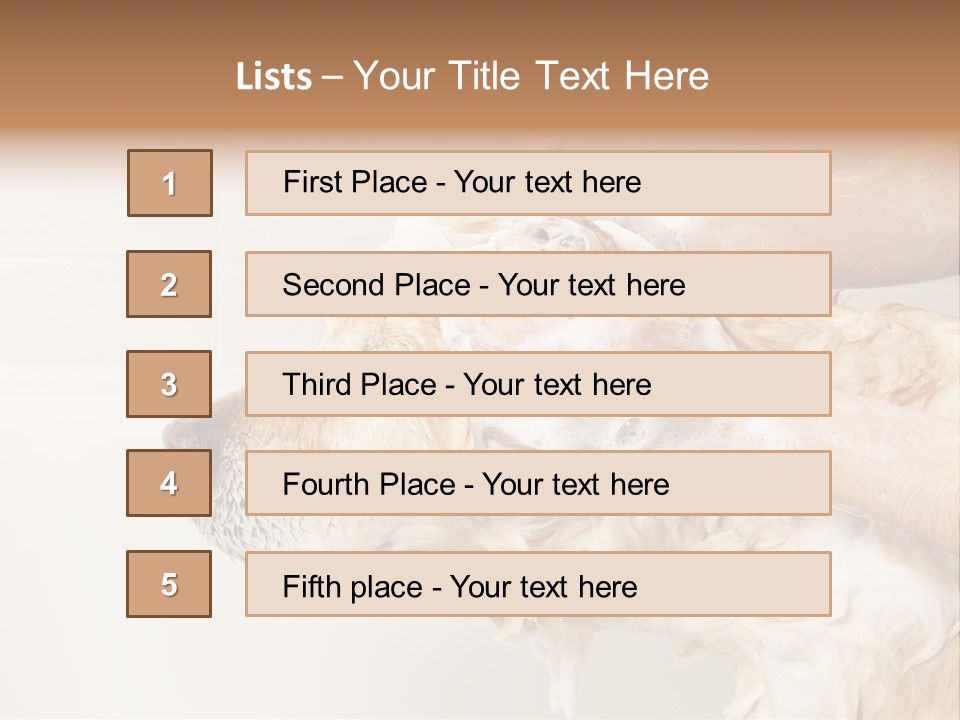Click 'Your Title Text Here' in the title
The height and width of the screenshot is (720, 960).
tap(531, 76)
